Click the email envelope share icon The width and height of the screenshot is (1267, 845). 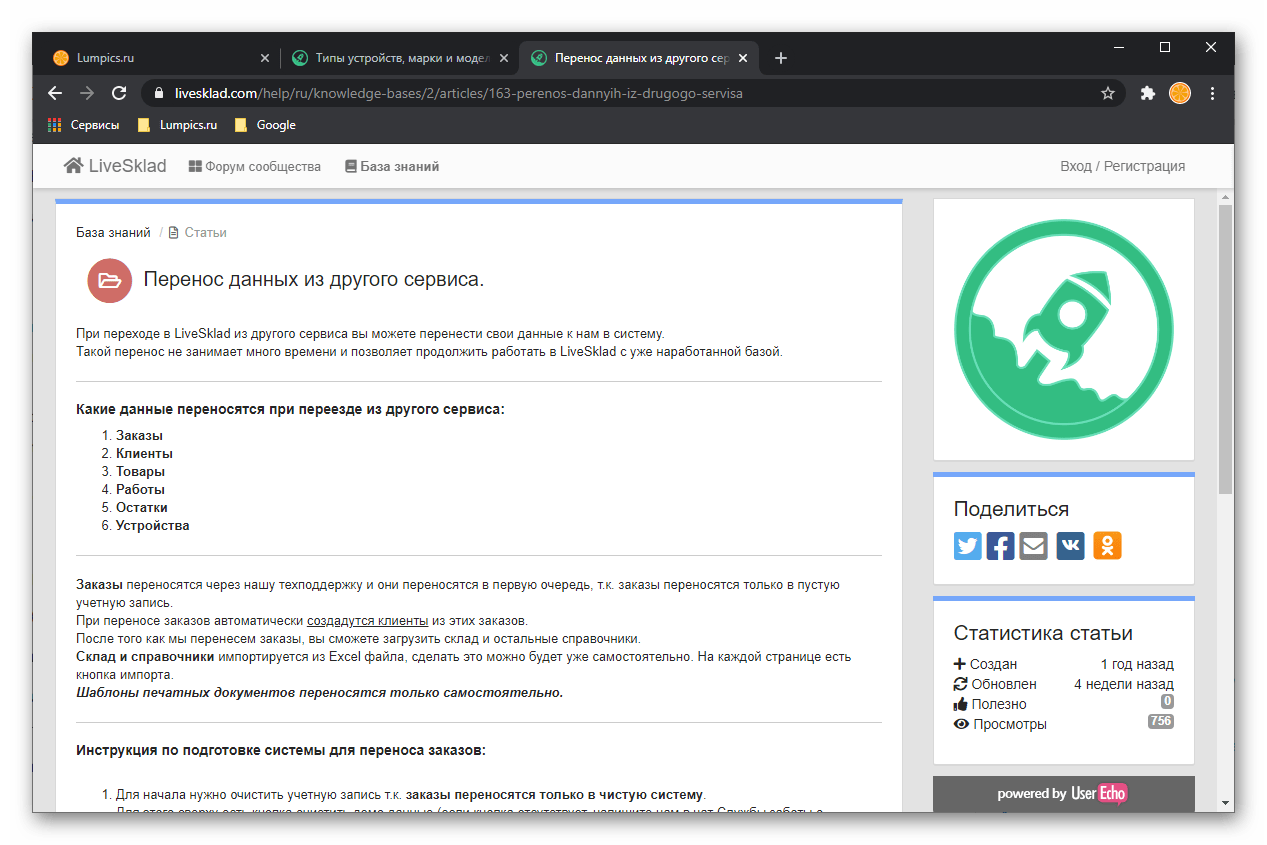[1033, 546]
